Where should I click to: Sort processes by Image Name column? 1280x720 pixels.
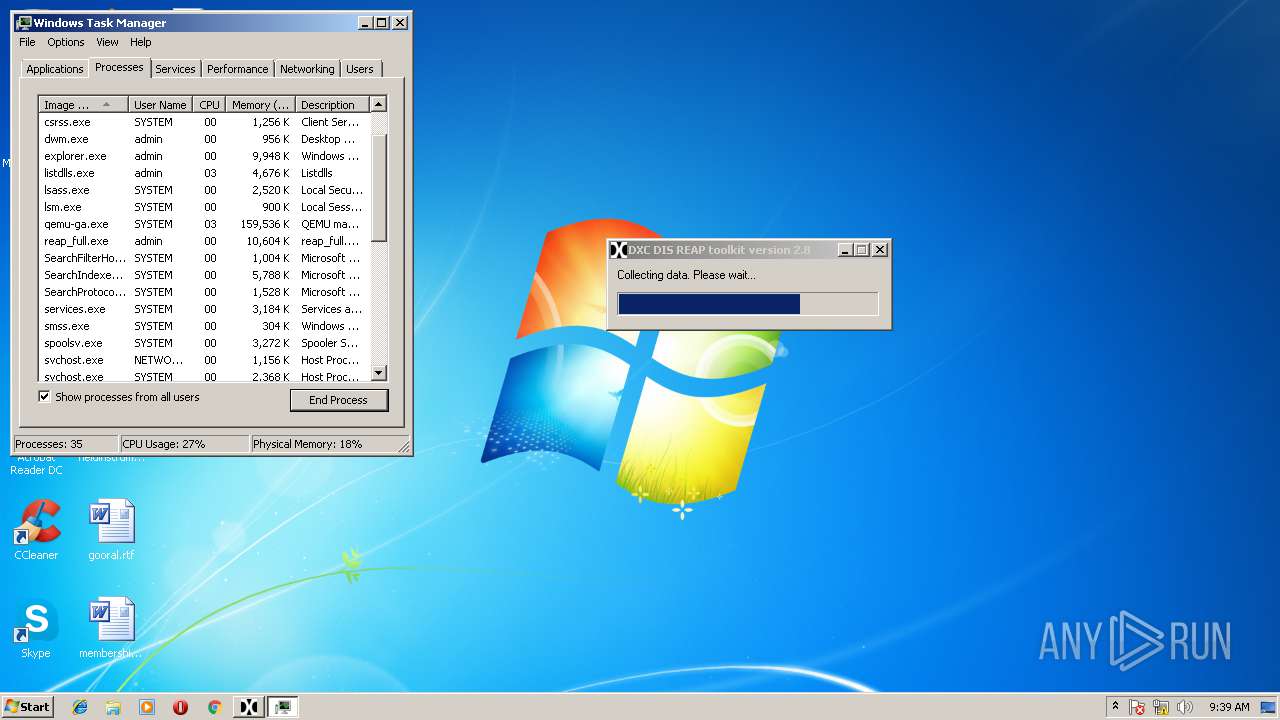click(x=84, y=104)
